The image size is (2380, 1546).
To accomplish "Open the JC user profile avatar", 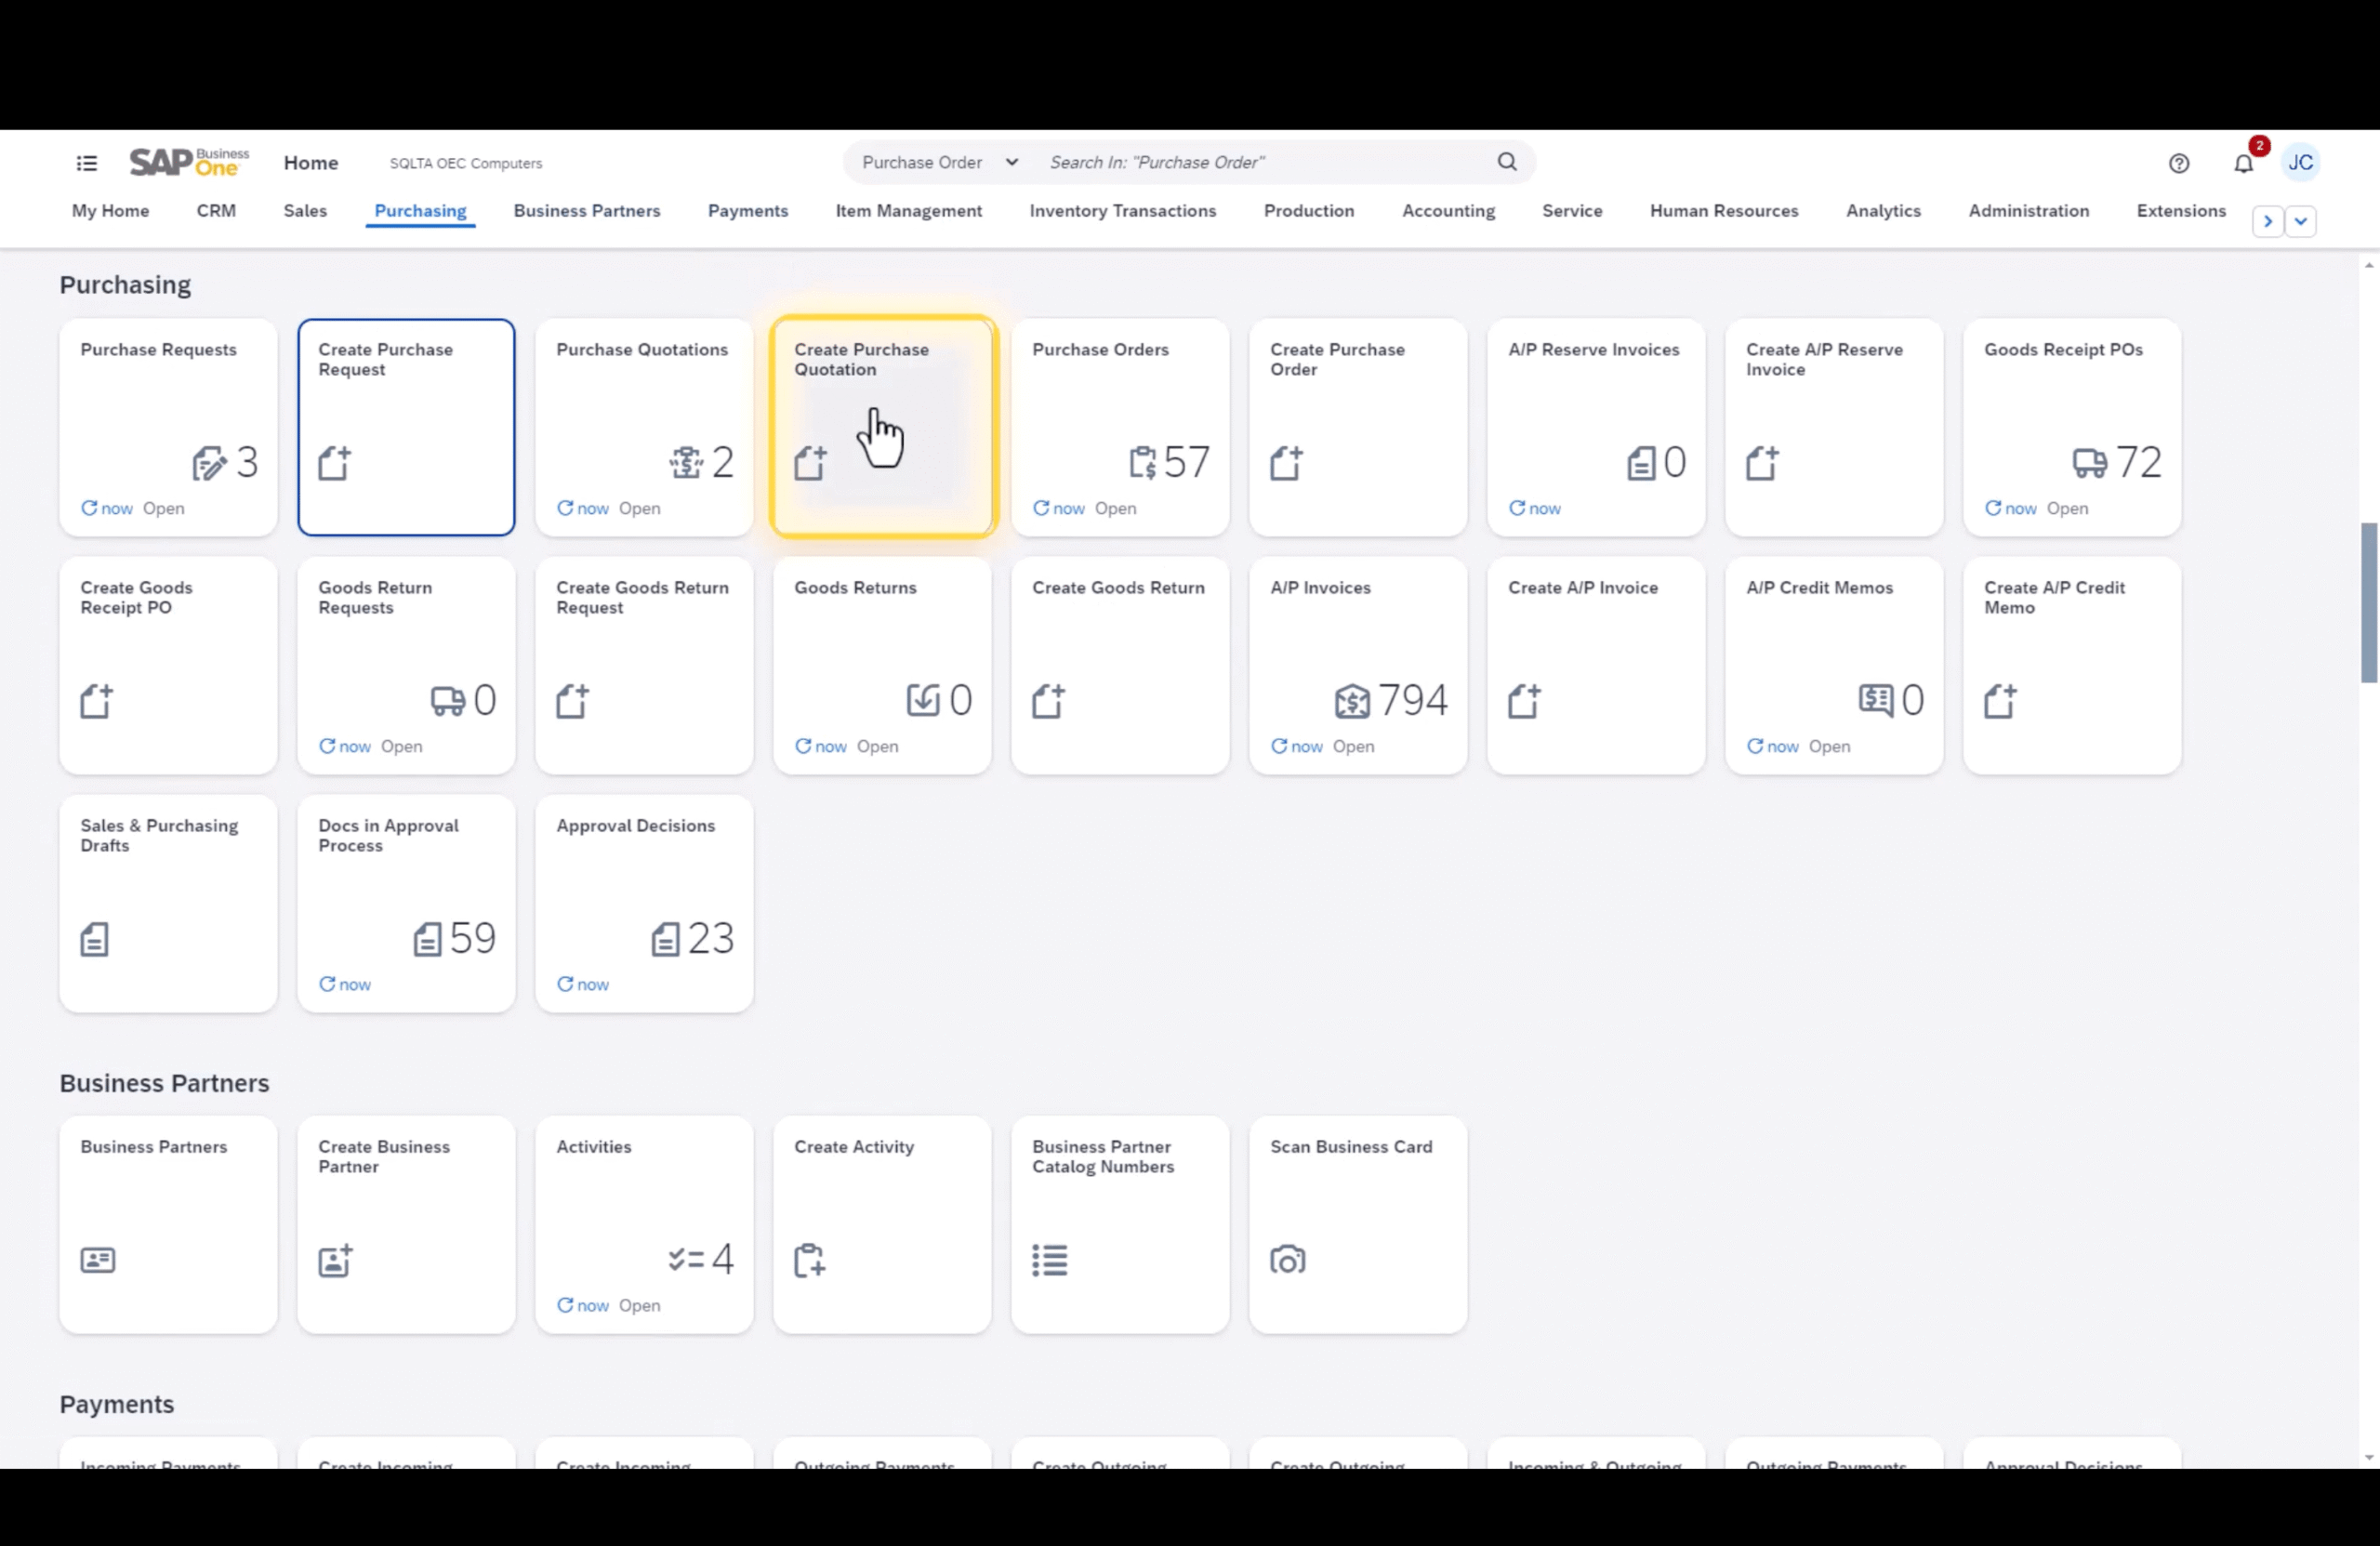I will pos(2300,162).
